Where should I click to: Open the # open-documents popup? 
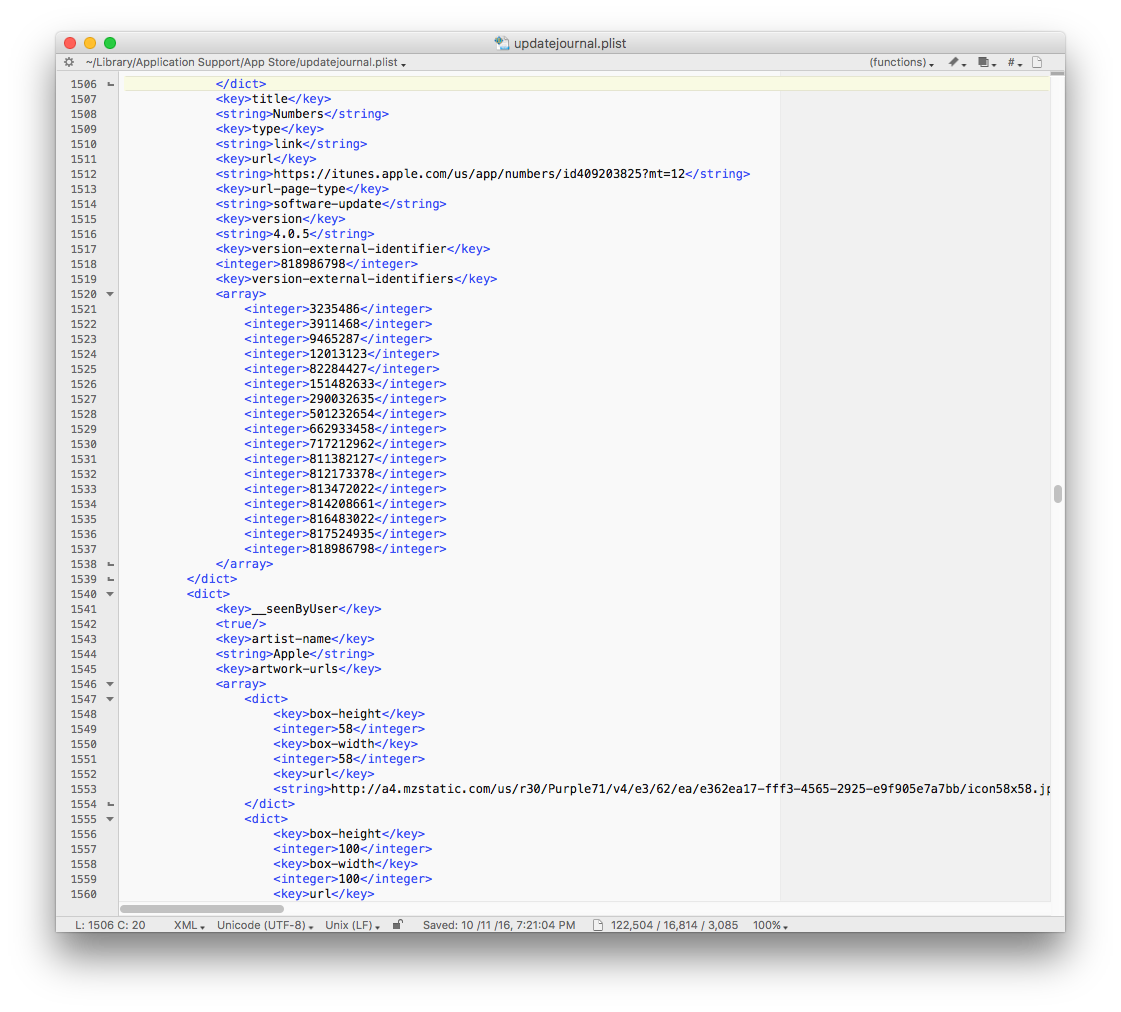point(1014,62)
